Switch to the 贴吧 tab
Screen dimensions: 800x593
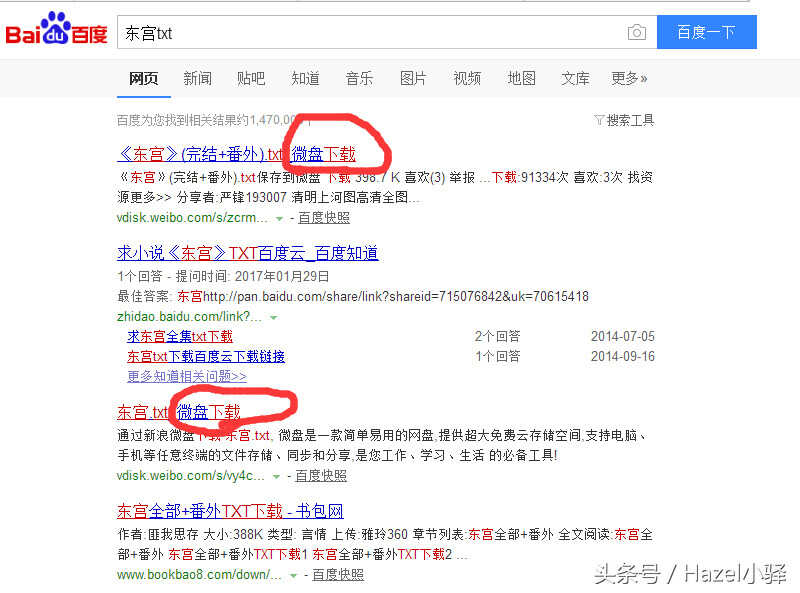click(251, 79)
